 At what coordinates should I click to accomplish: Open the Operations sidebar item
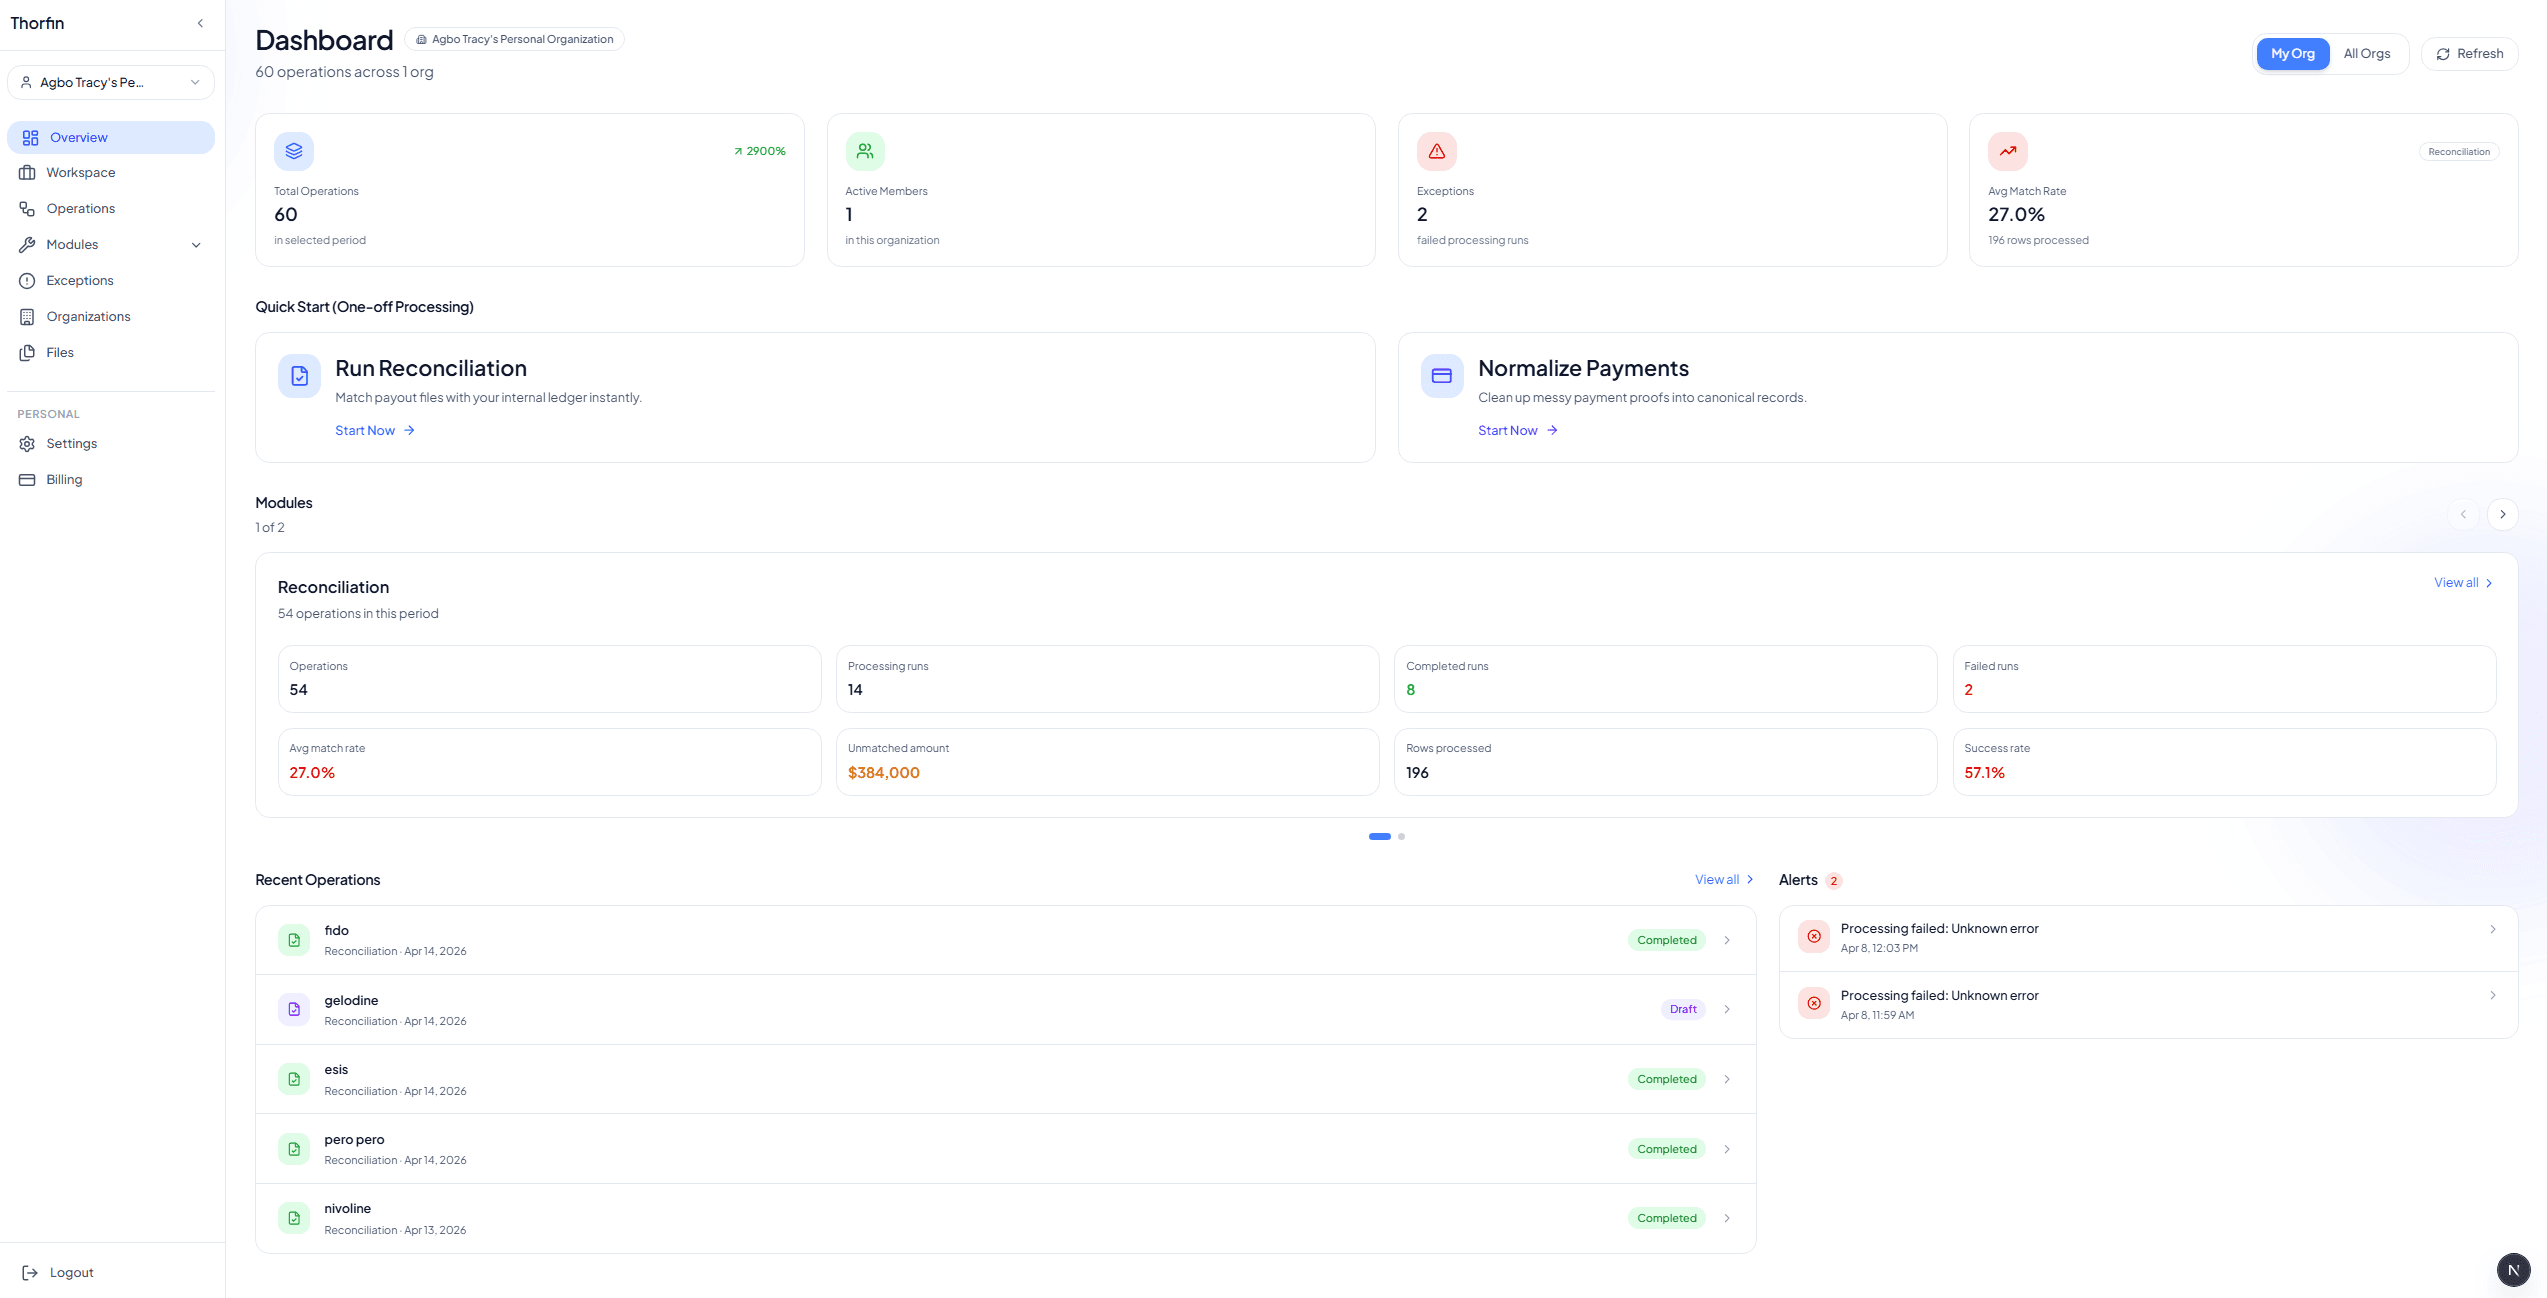click(111, 209)
